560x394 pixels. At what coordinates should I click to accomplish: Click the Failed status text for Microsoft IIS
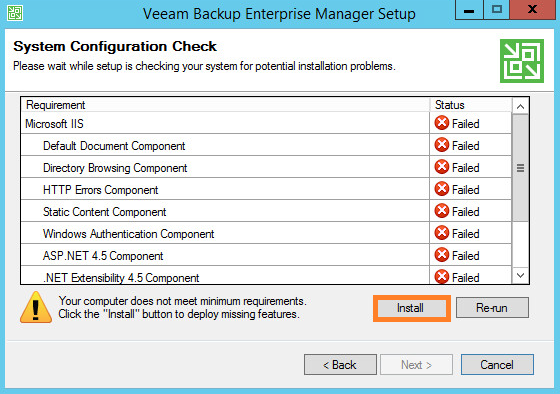(466, 124)
